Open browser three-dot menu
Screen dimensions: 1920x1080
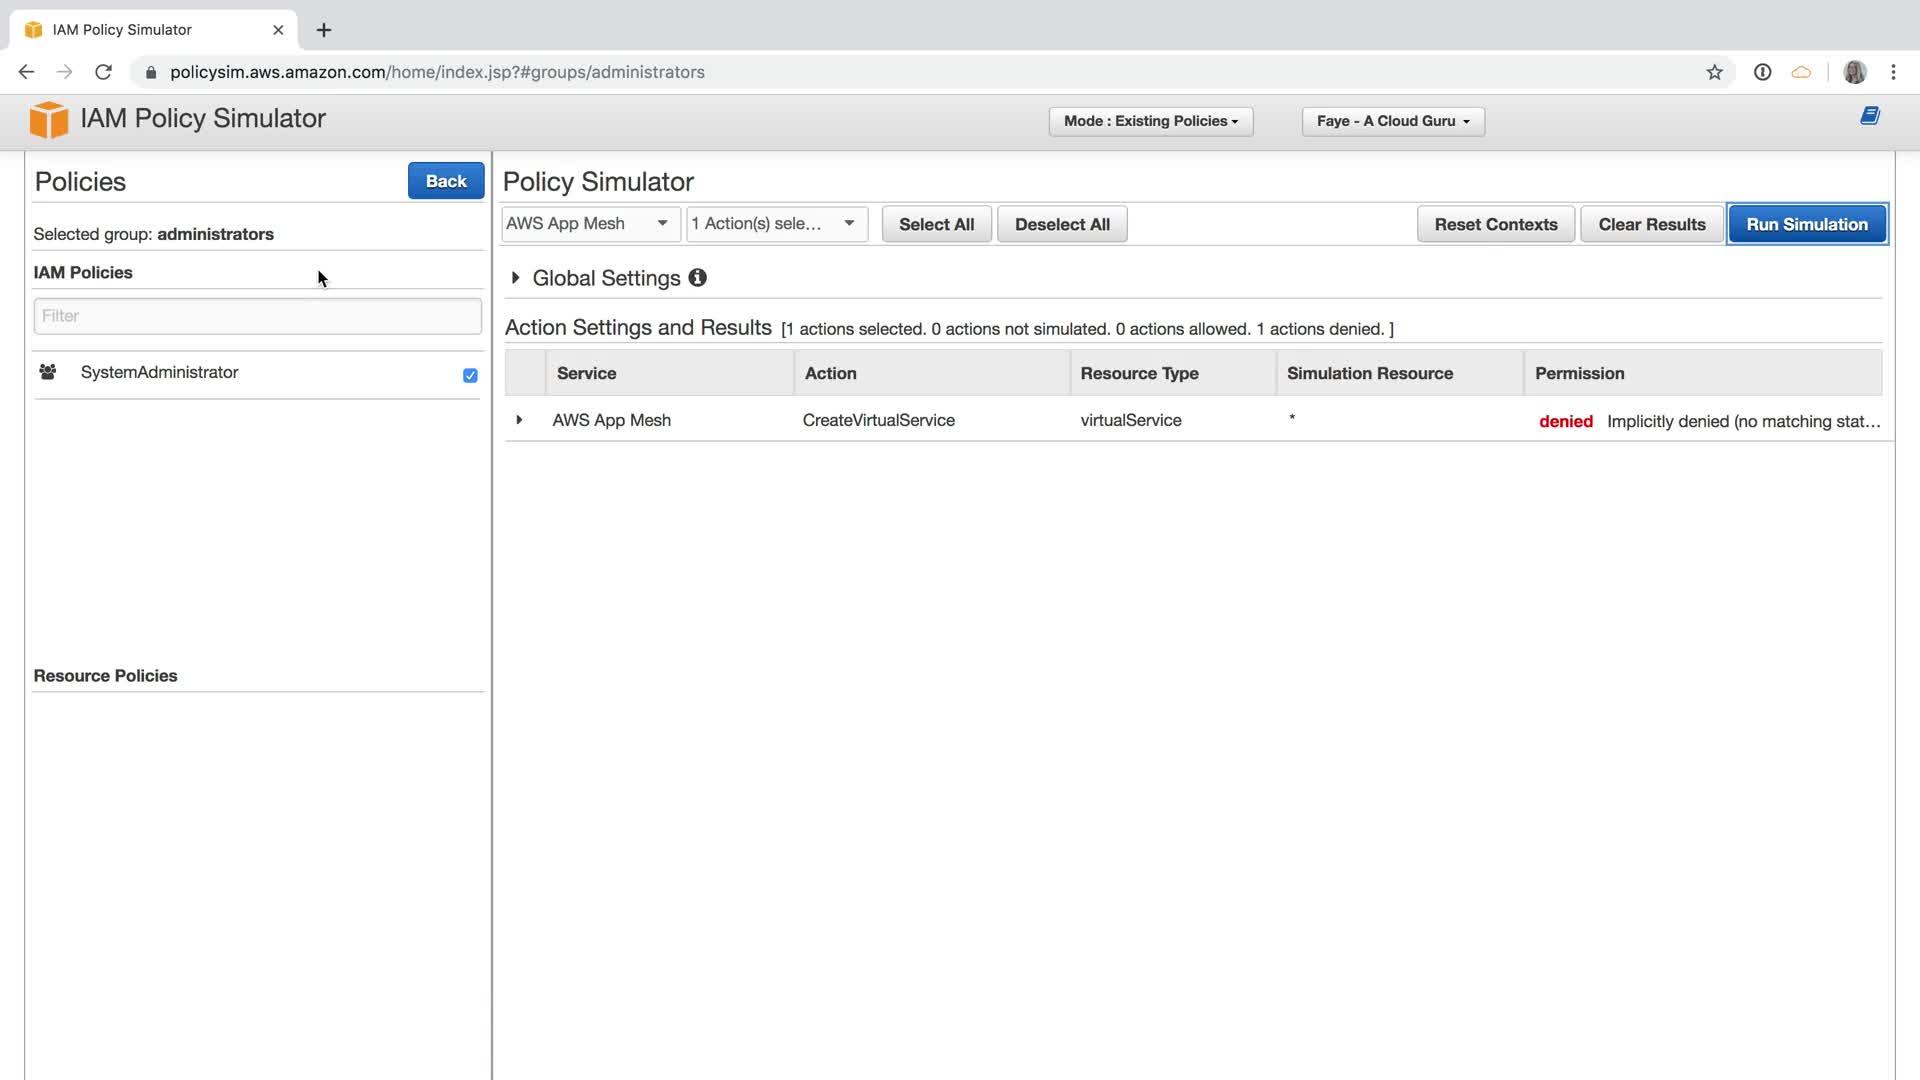[x=1893, y=72]
